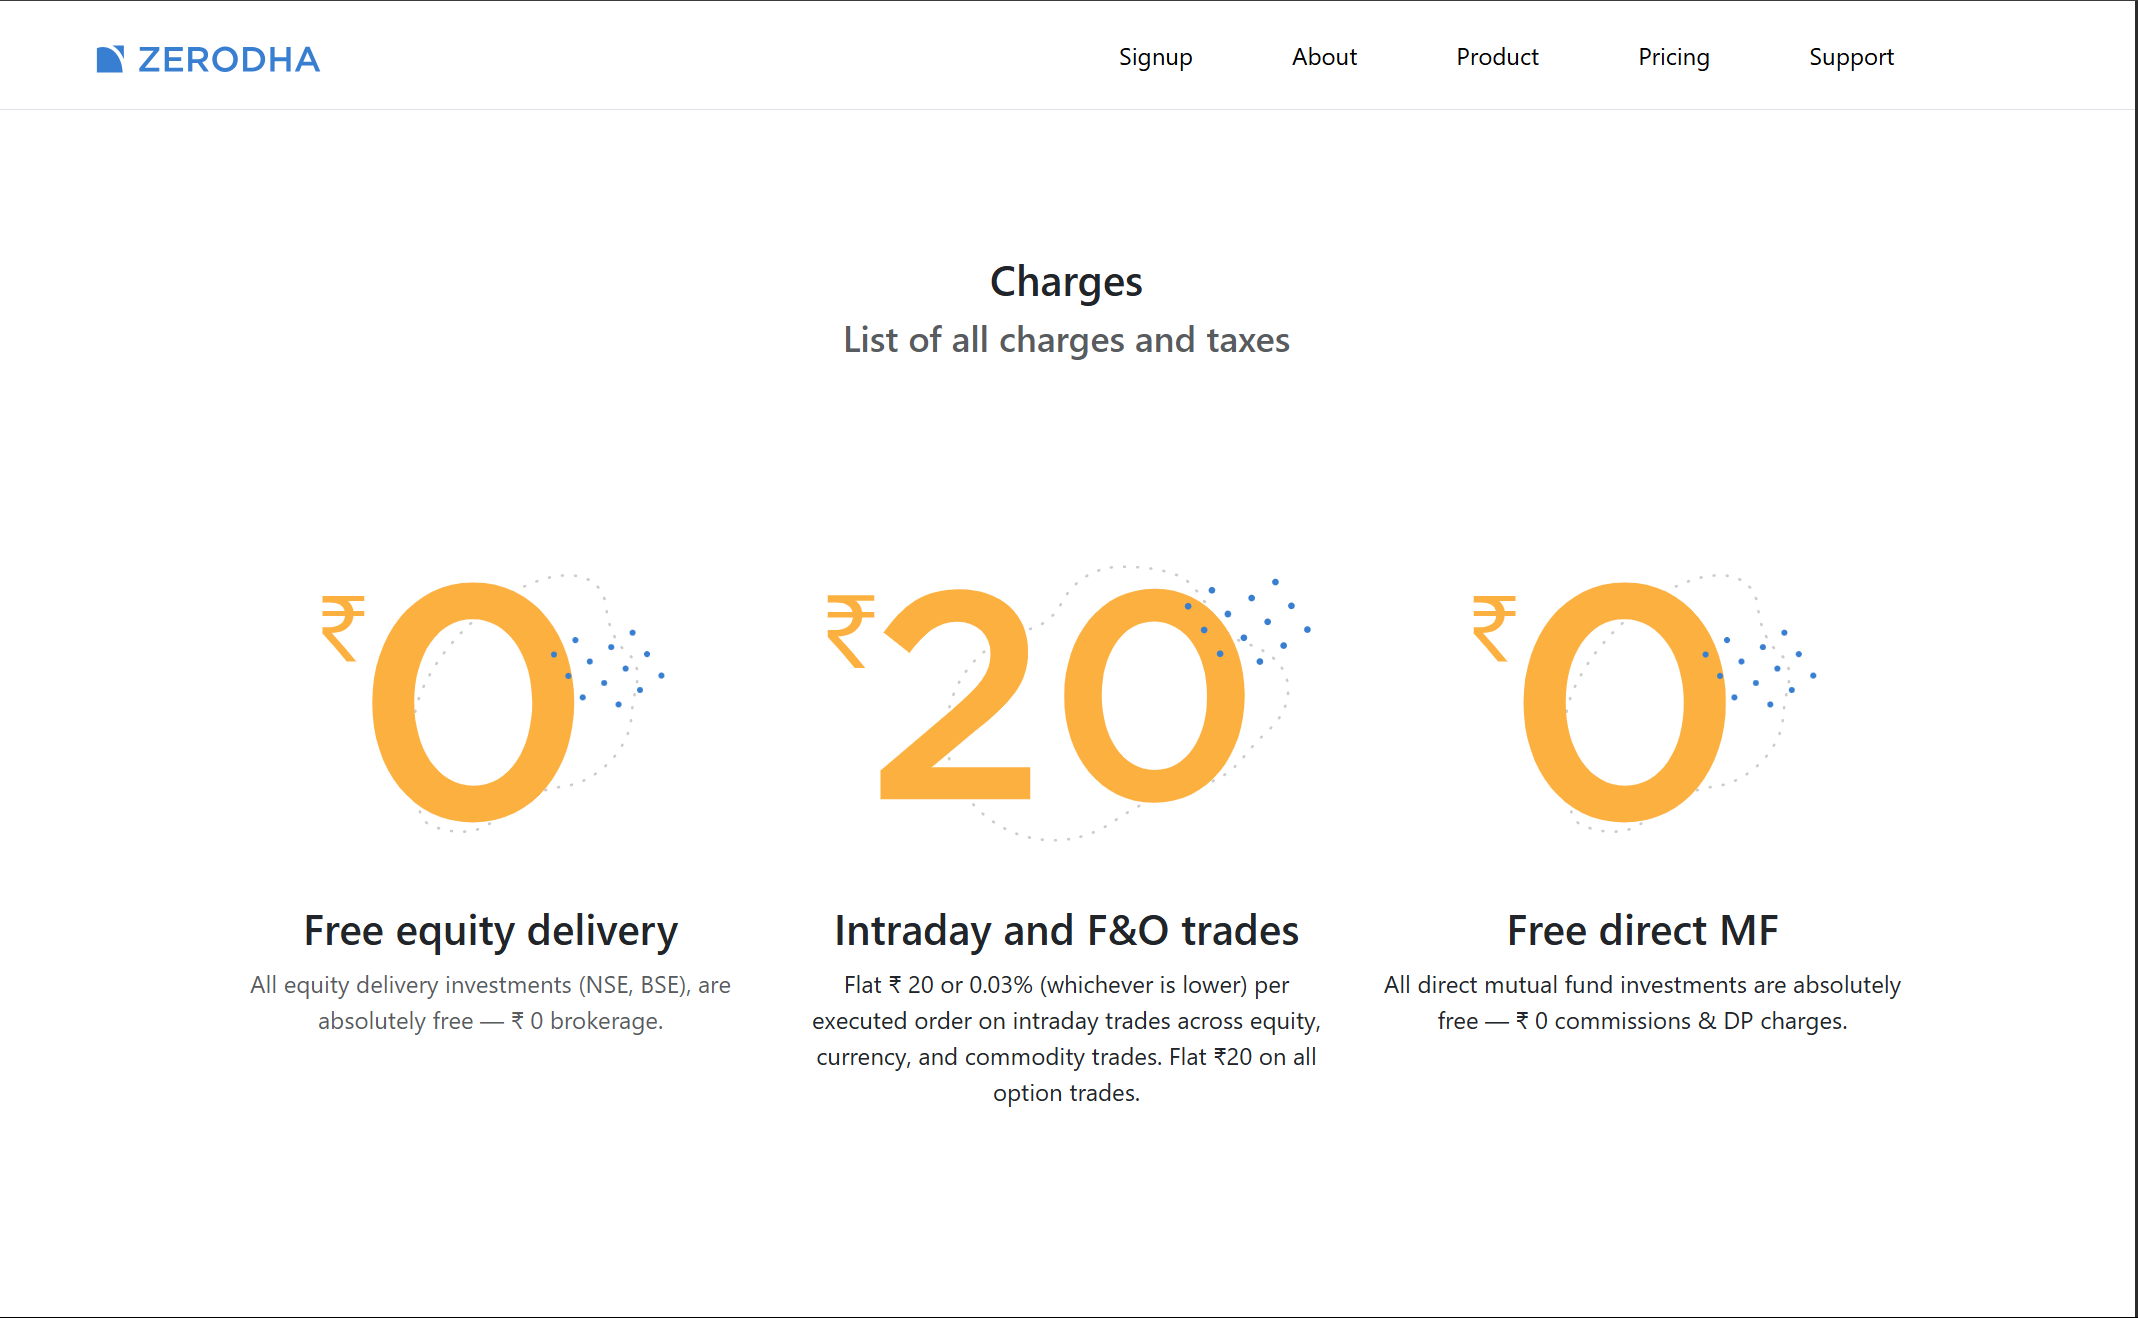
Task: Click the rupee symbol beside the 20
Action: coord(851,631)
